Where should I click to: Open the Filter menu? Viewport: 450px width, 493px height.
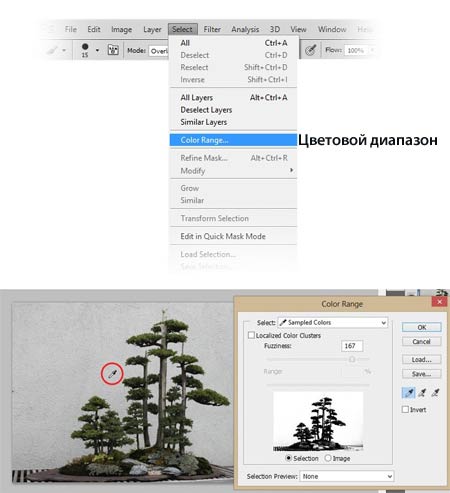click(212, 29)
